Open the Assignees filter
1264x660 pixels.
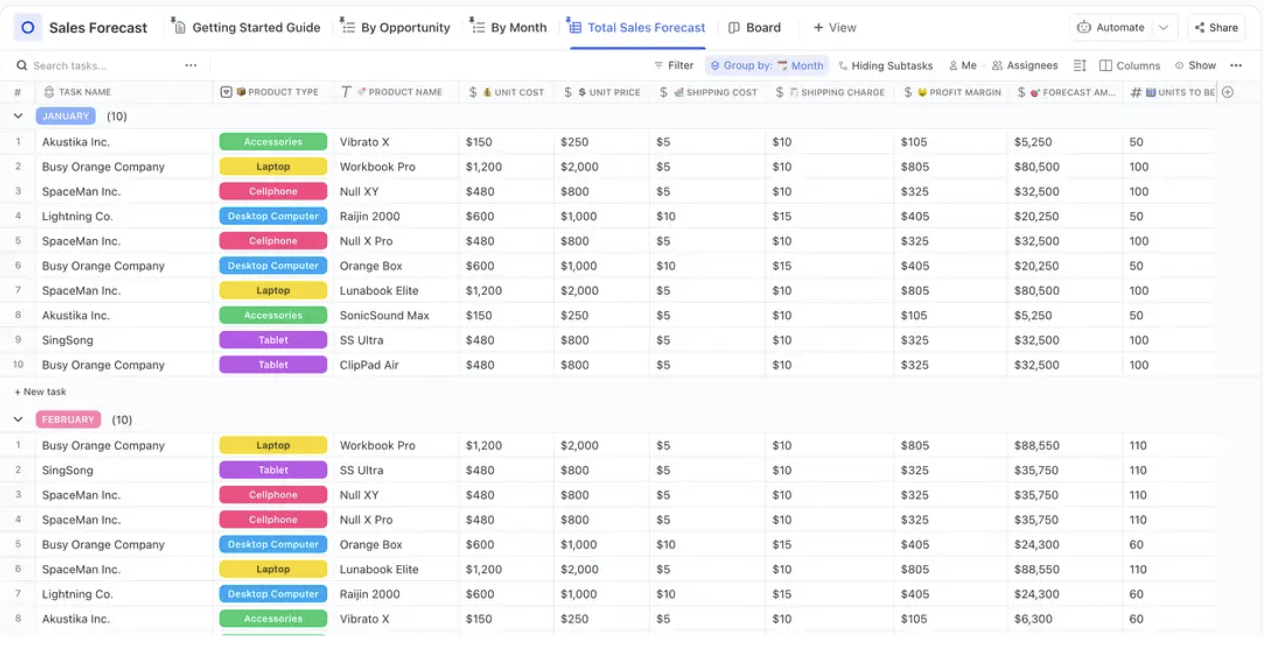1024,66
